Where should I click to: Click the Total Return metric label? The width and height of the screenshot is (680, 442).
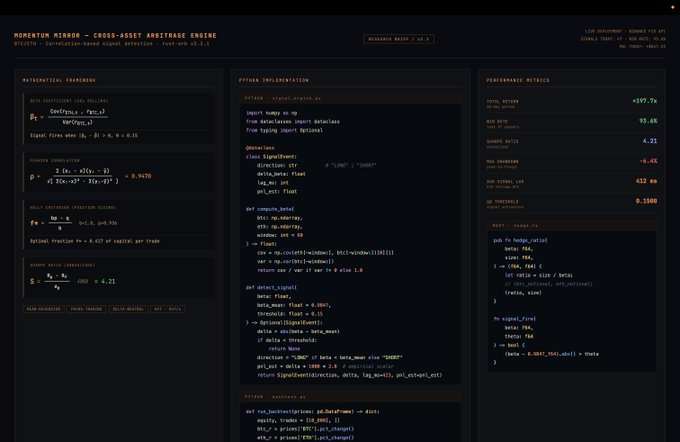[502, 101]
